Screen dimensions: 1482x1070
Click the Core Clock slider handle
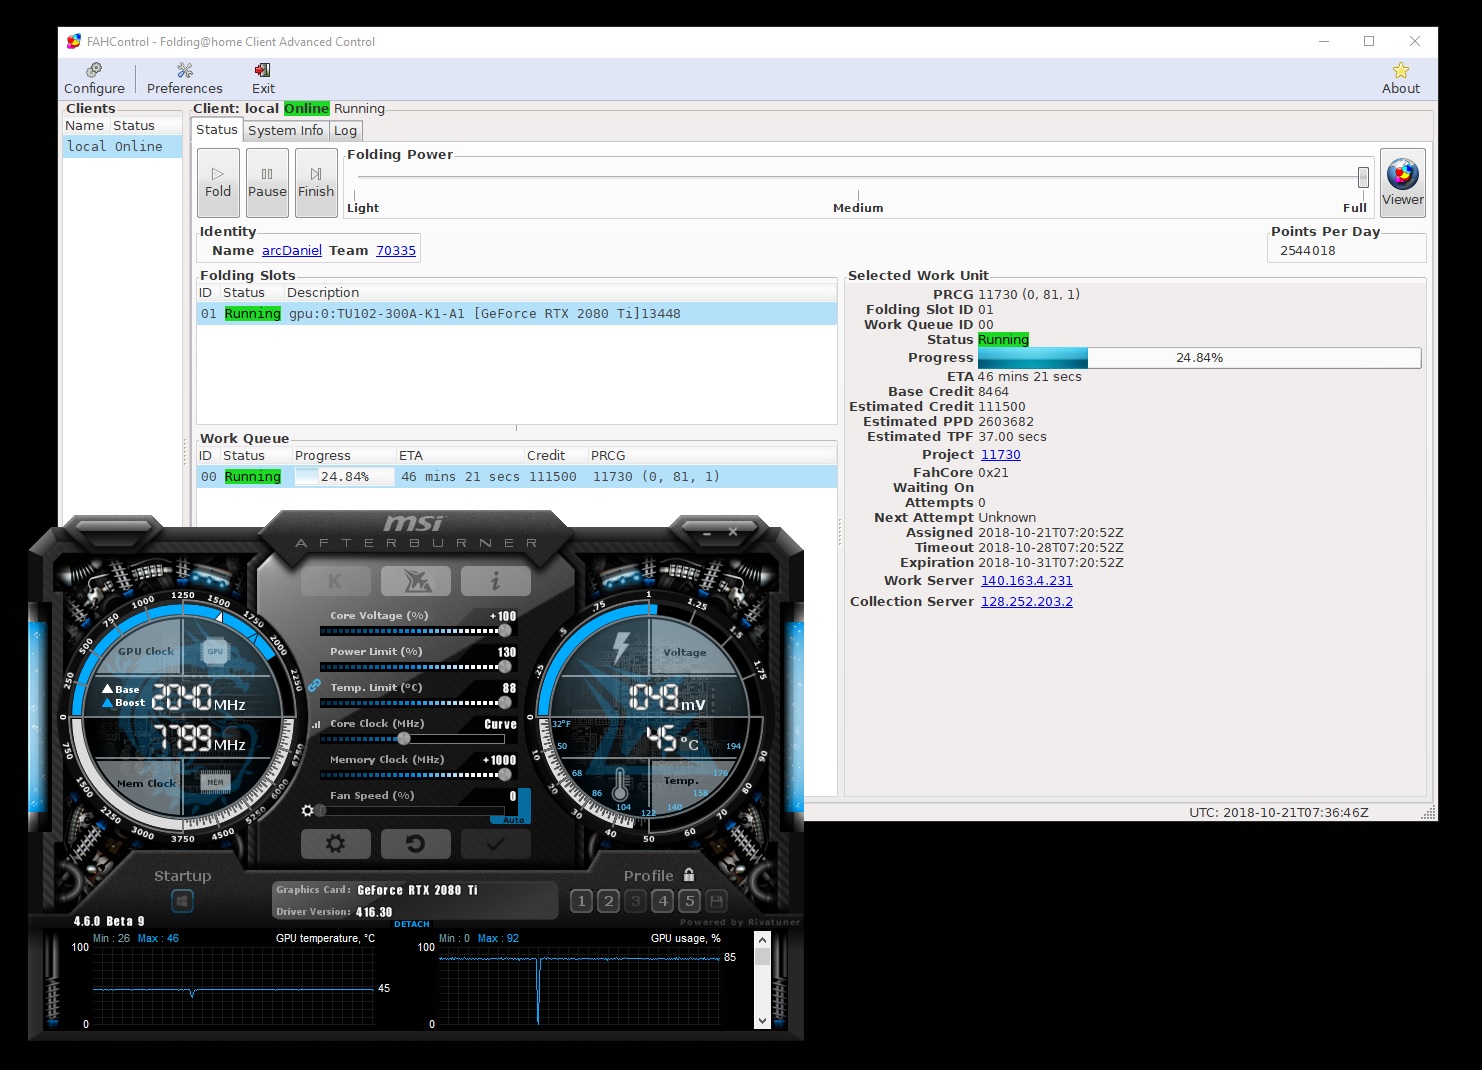coord(404,739)
